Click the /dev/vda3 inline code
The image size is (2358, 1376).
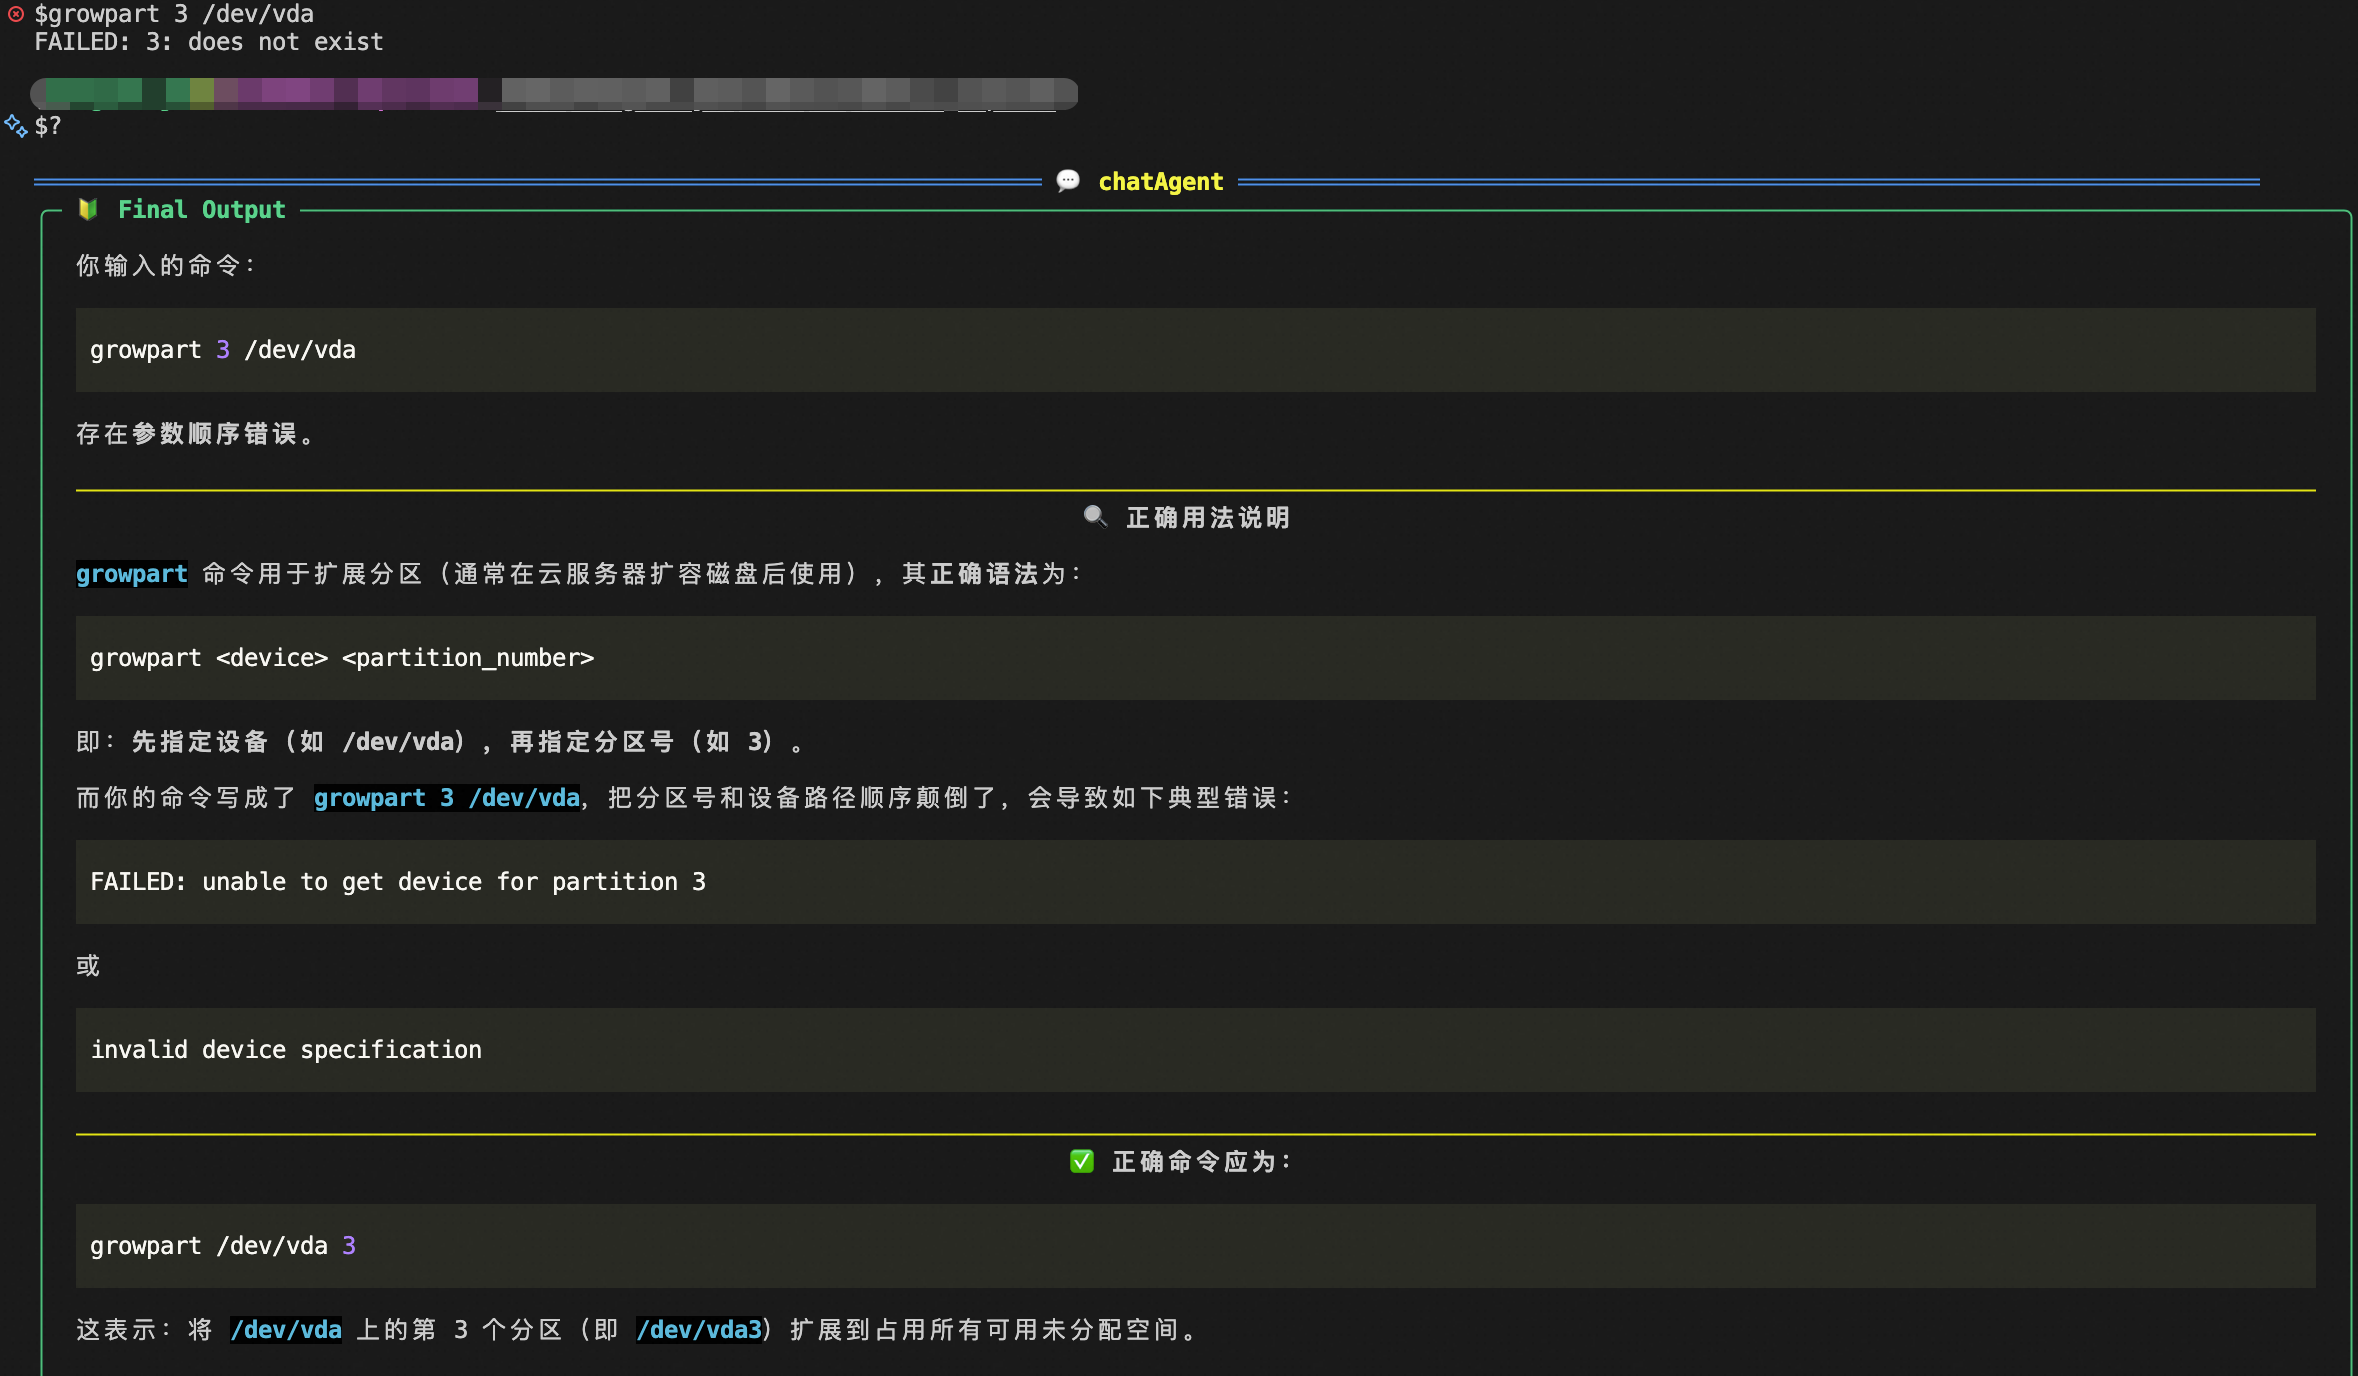(699, 1330)
